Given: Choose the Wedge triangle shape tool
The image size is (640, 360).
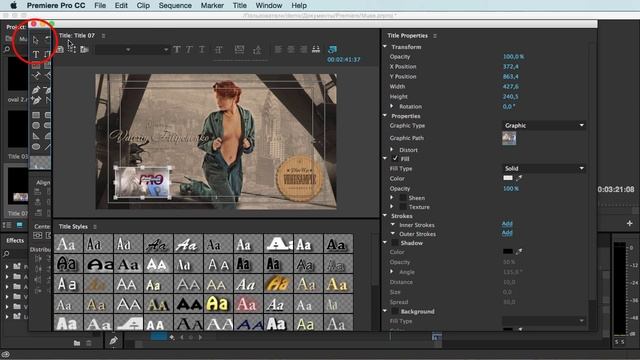Looking at the screenshot, I should pos(36,136).
